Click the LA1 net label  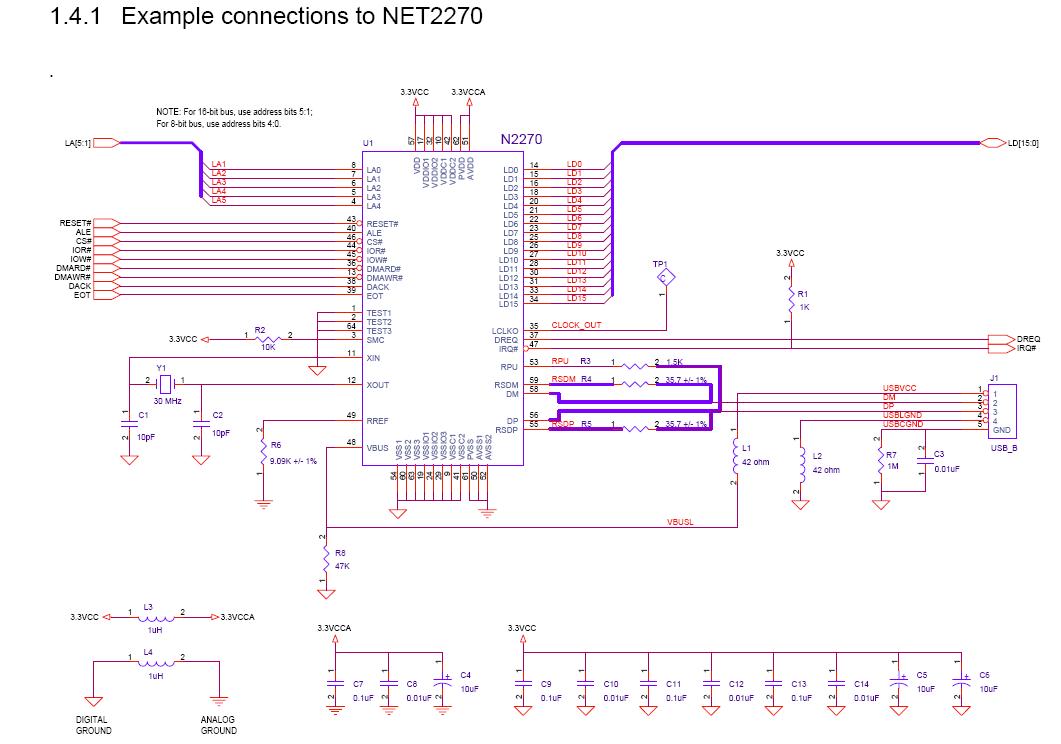click(219, 164)
